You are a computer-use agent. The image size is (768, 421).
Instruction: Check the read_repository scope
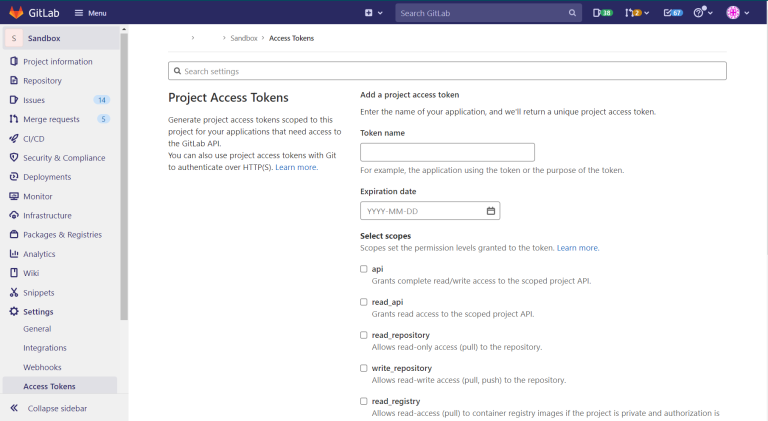363,335
